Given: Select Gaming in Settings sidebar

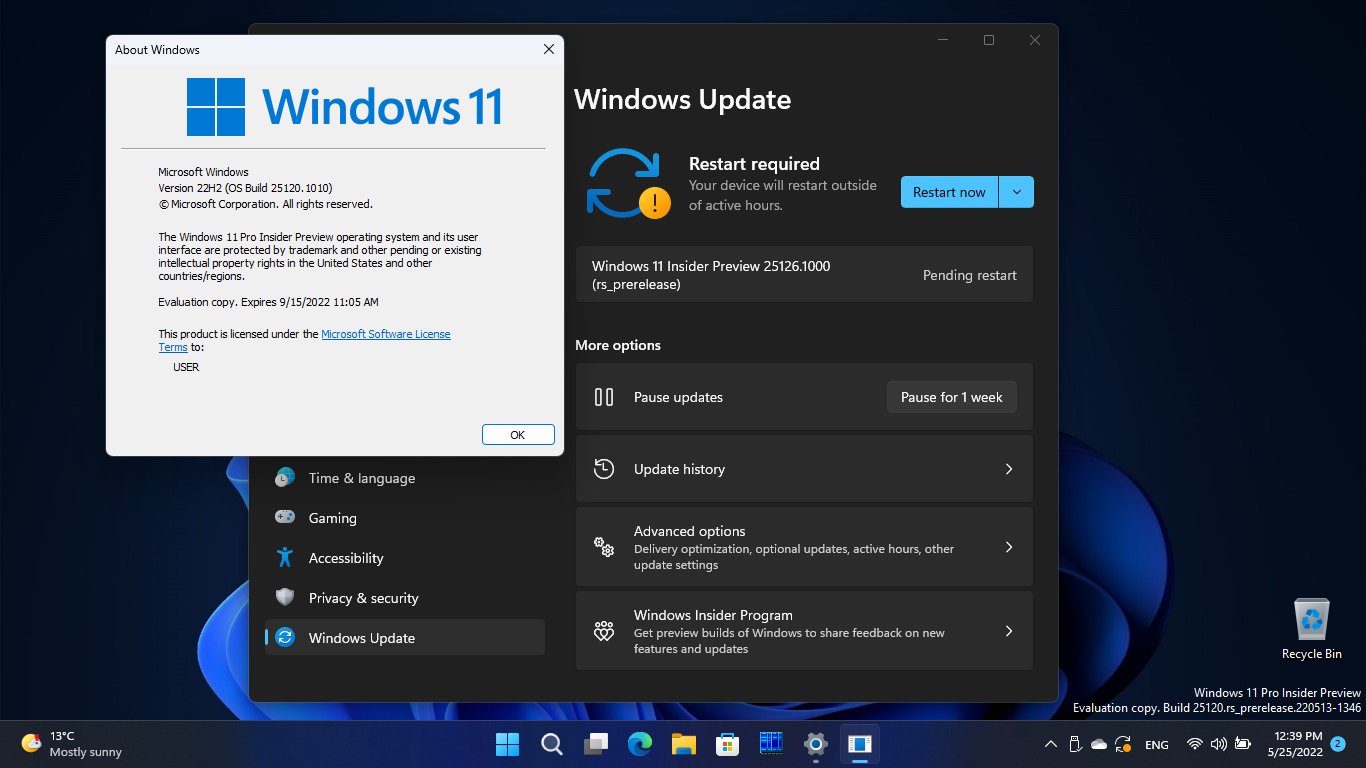Looking at the screenshot, I should 405,518.
